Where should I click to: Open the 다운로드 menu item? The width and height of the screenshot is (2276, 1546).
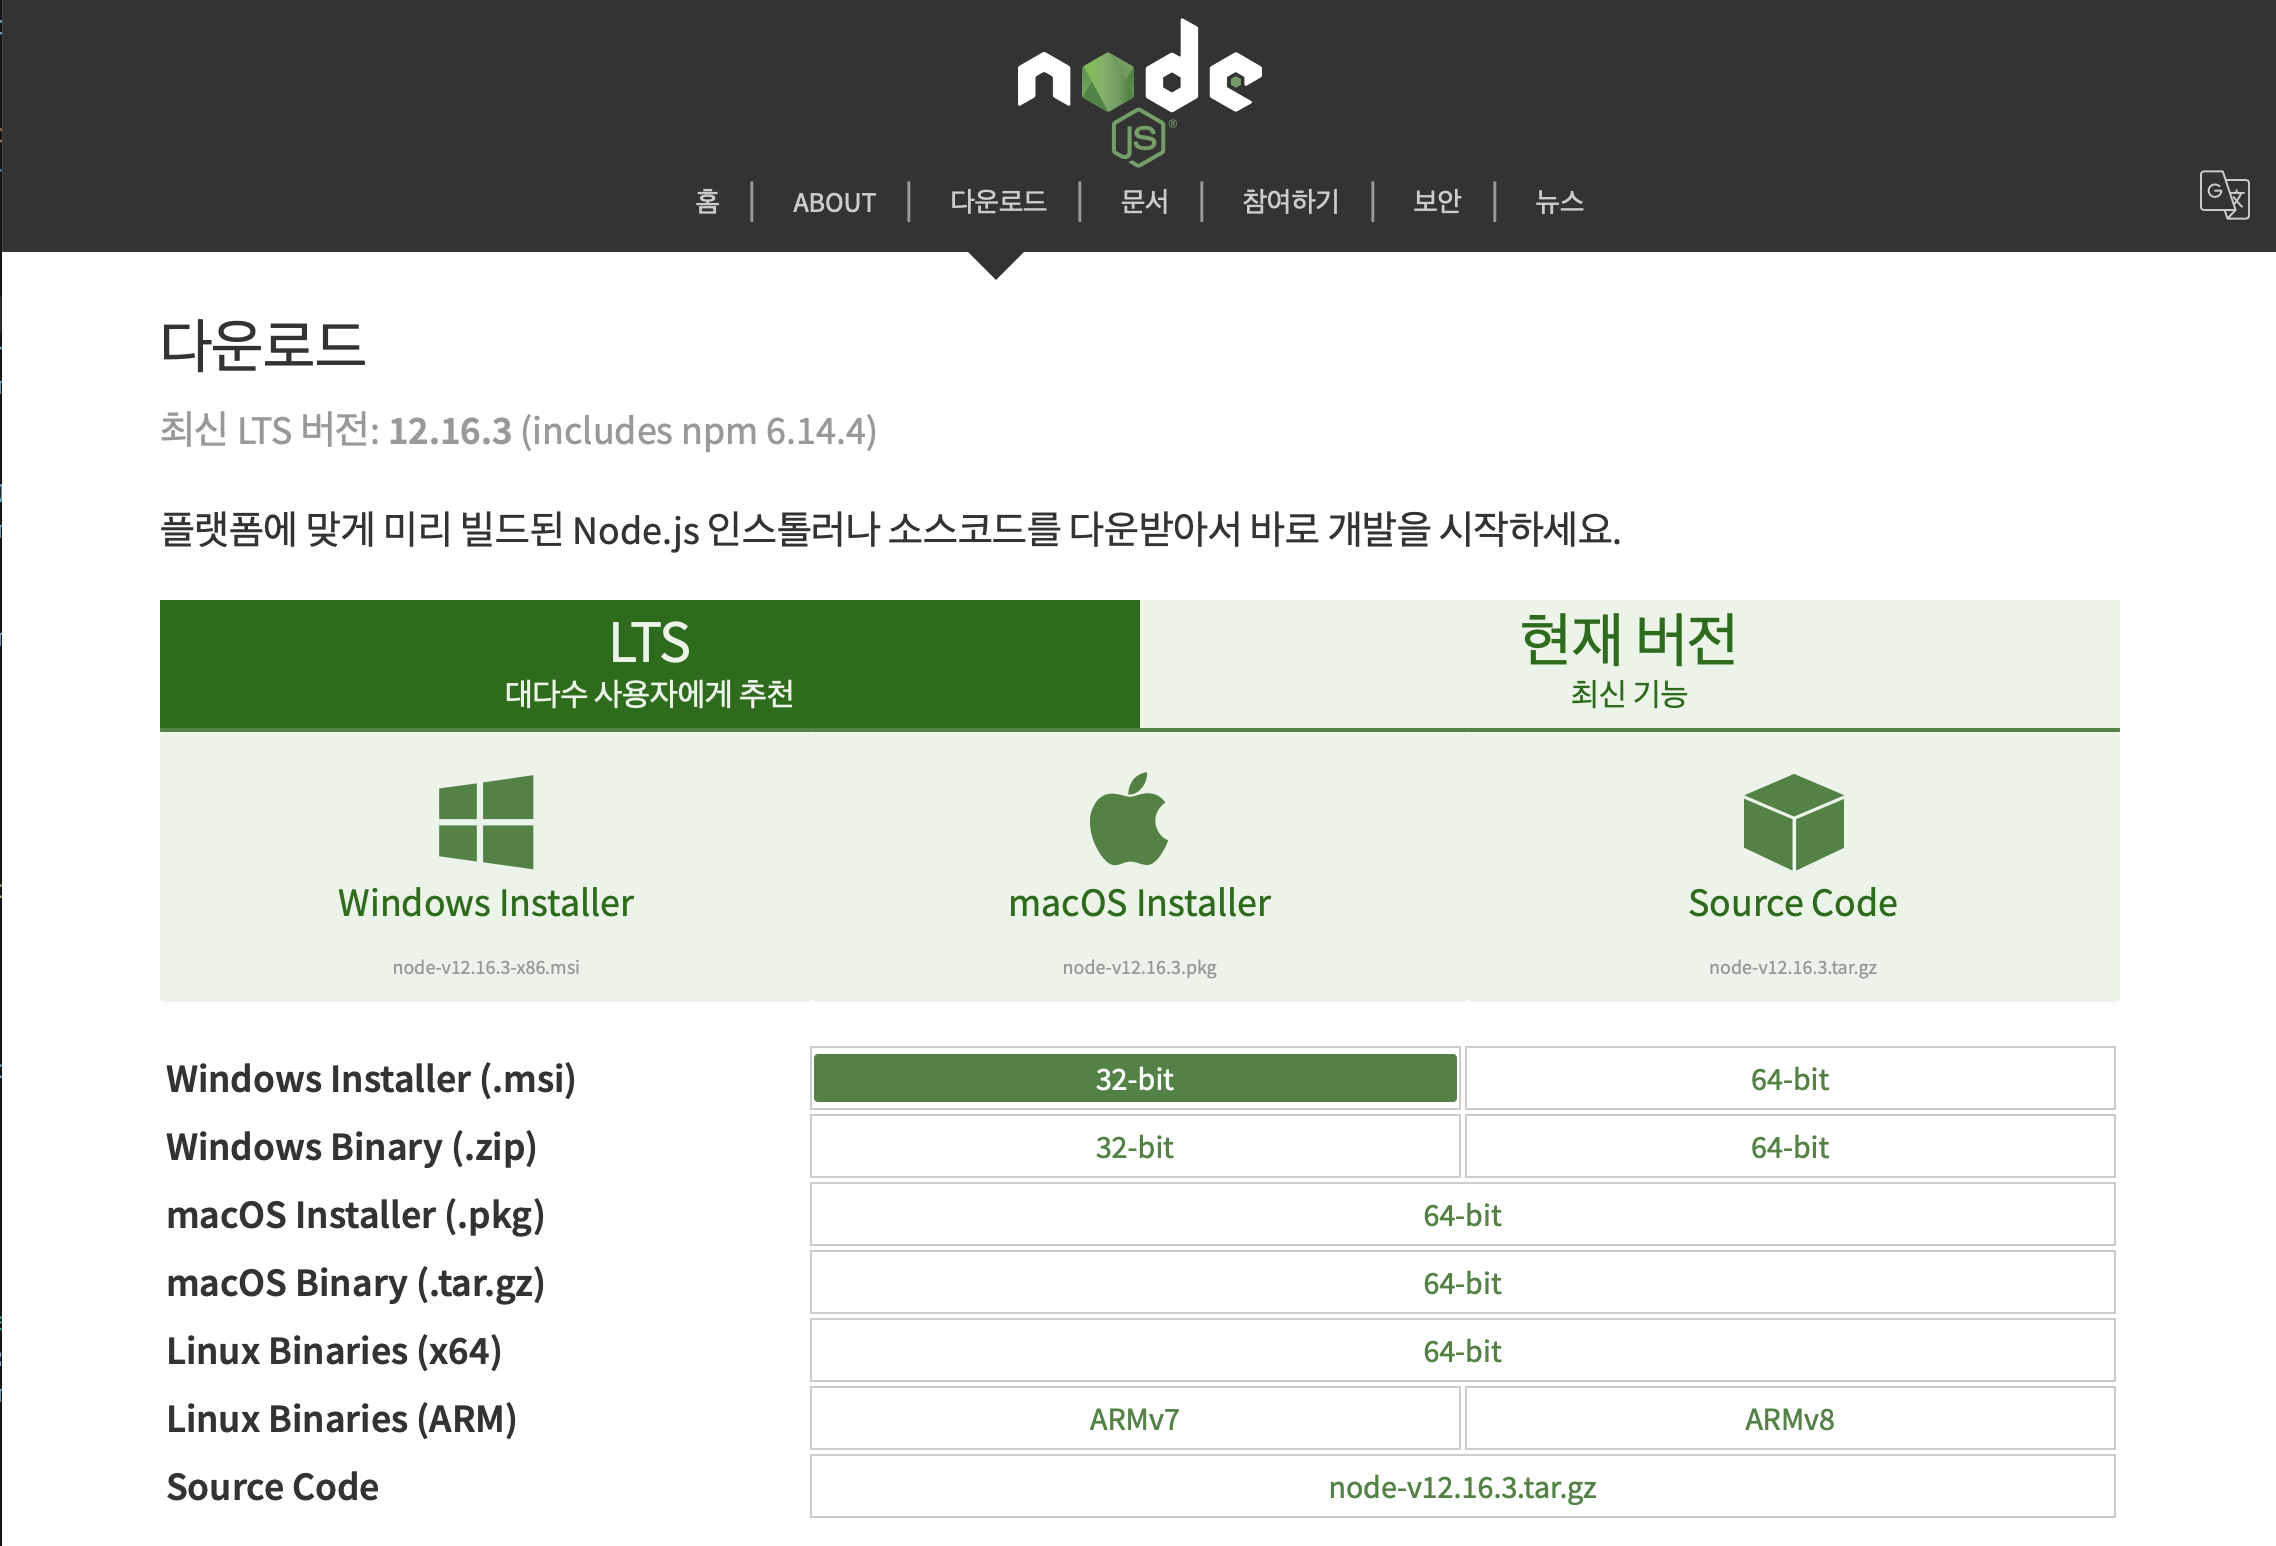point(997,202)
